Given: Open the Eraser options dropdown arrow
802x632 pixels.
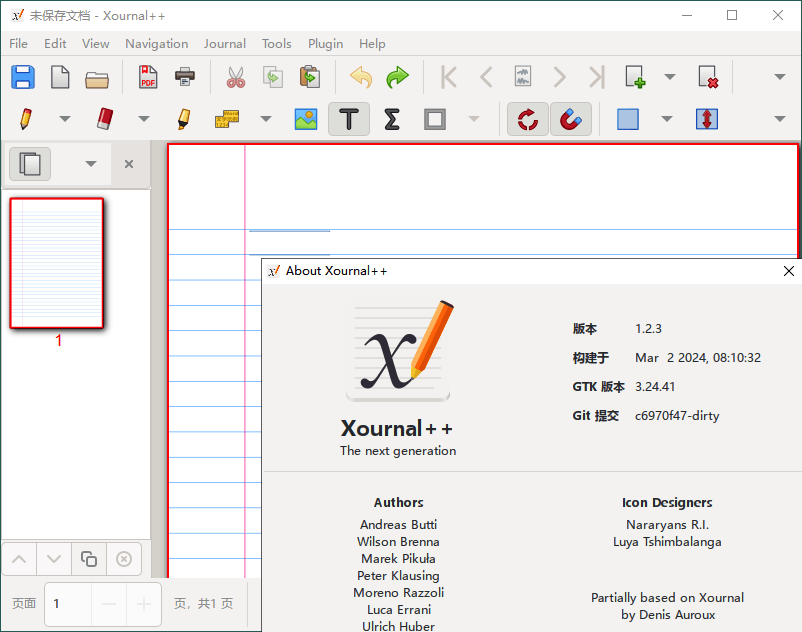Looking at the screenshot, I should [143, 119].
